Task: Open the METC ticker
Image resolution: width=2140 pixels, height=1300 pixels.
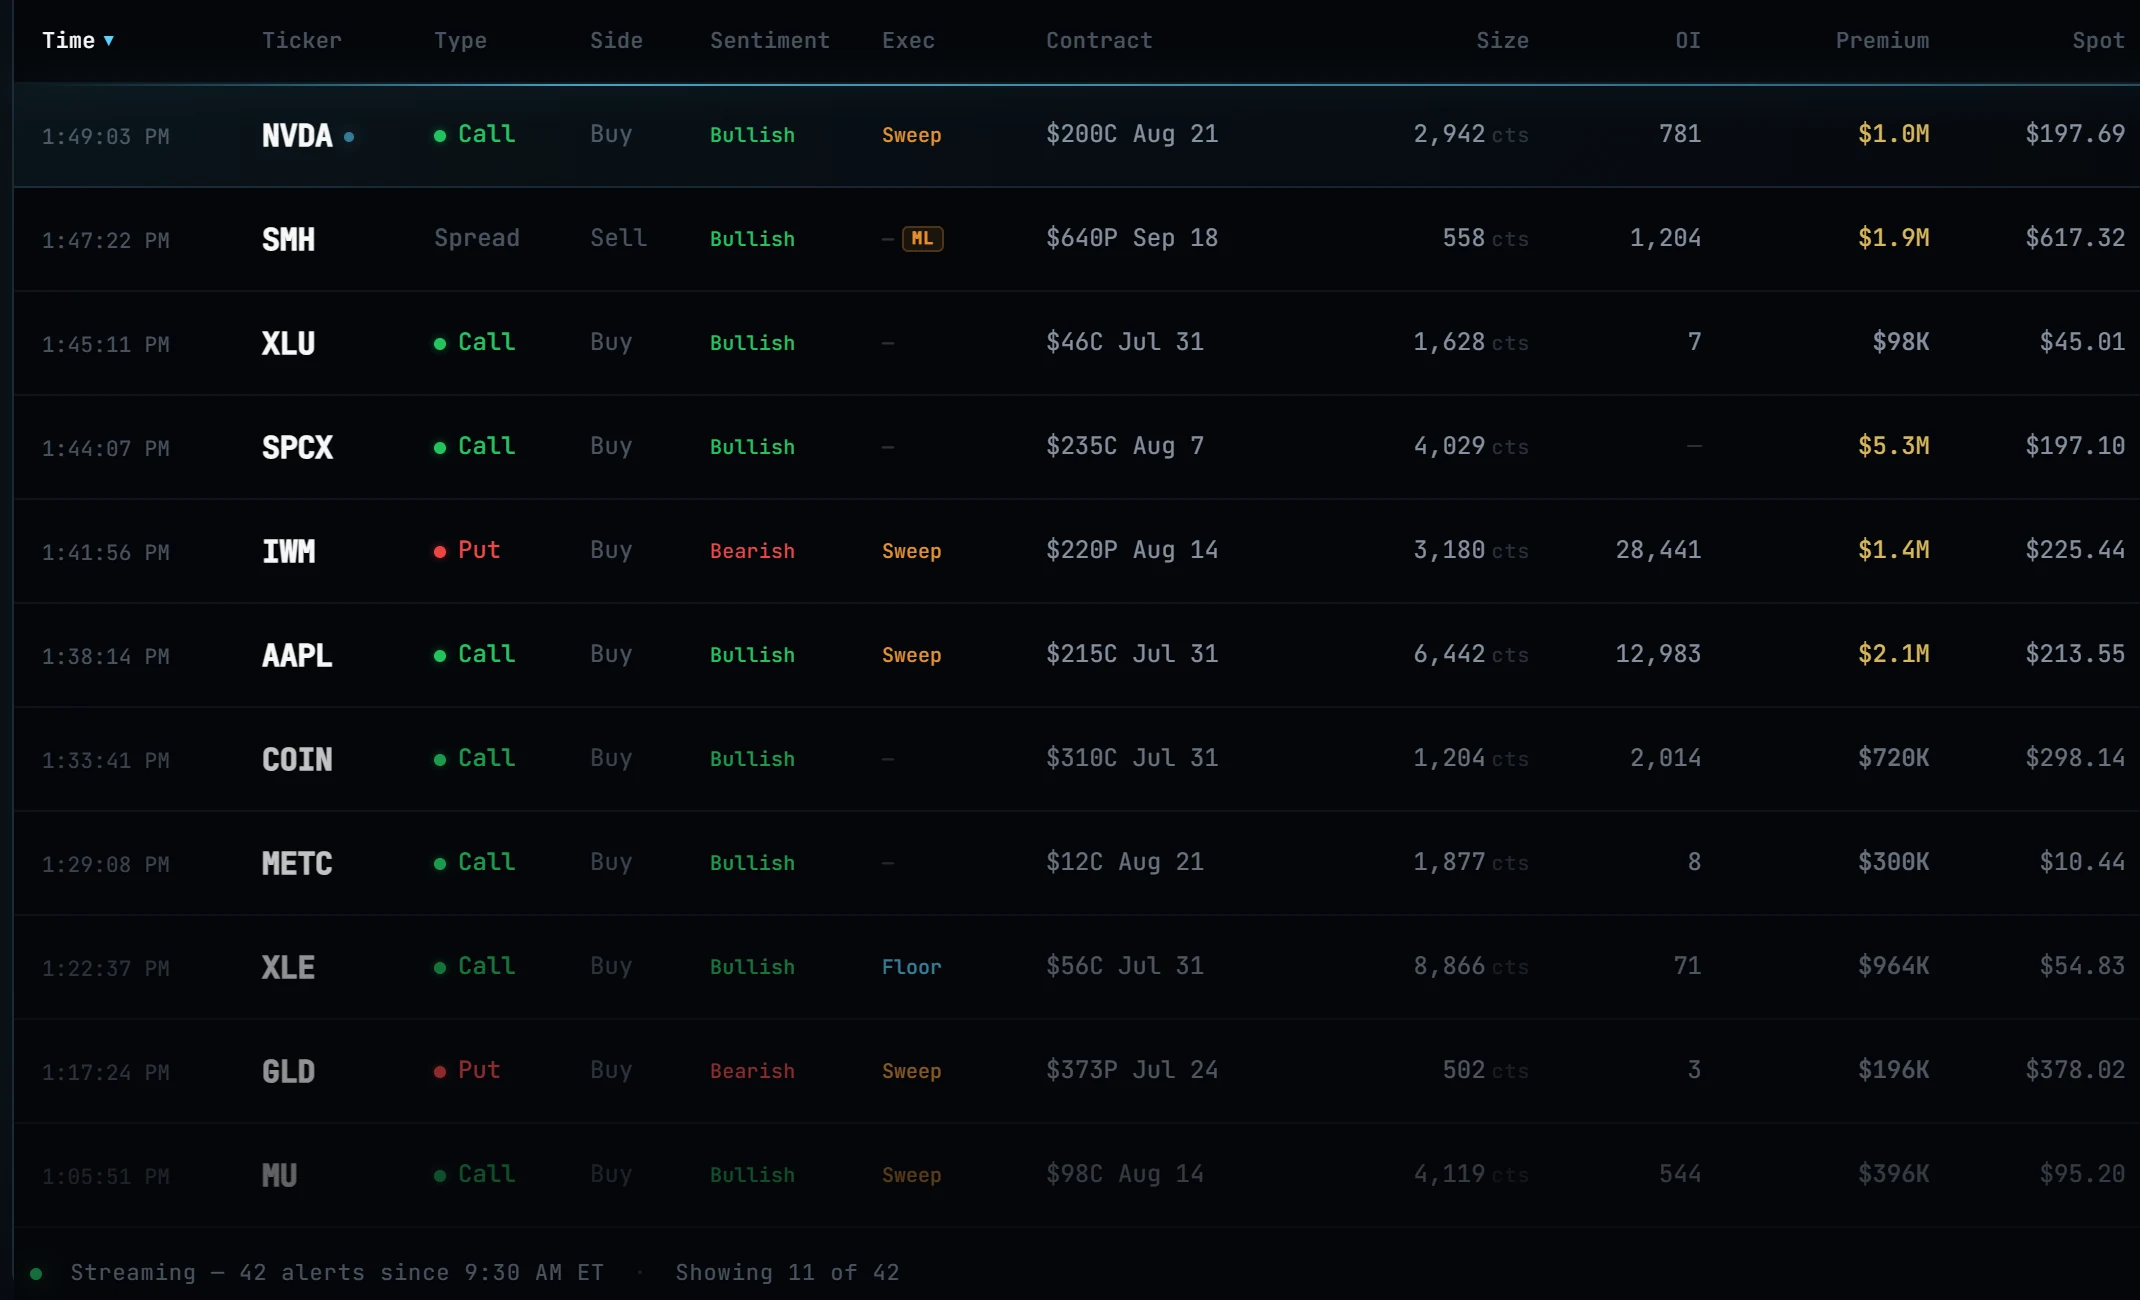Action: [x=297, y=864]
